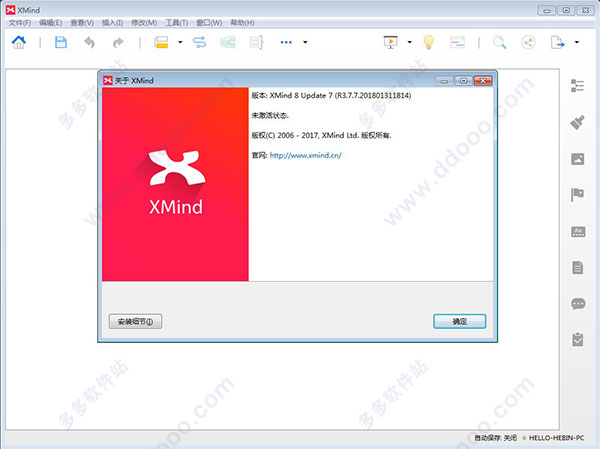Click the XMind logo image in the dialog
600x449 pixels.
click(x=175, y=184)
